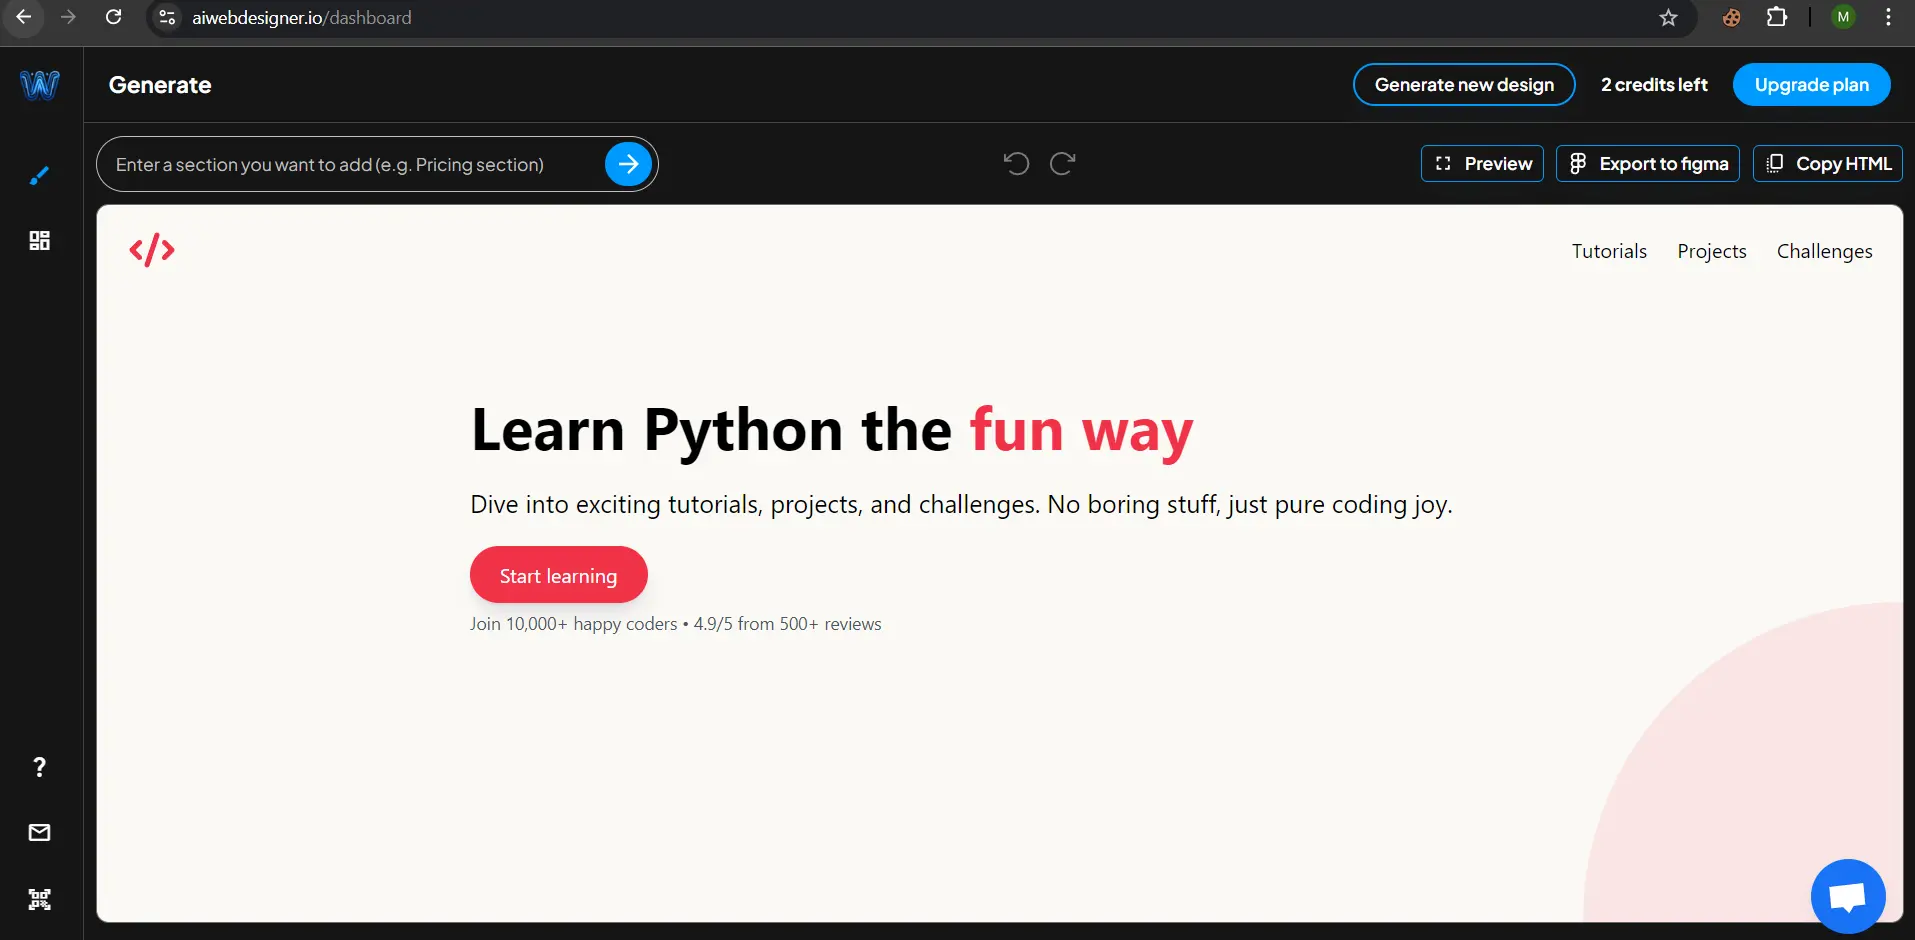Click the AI Web Designer W logo

[40, 85]
